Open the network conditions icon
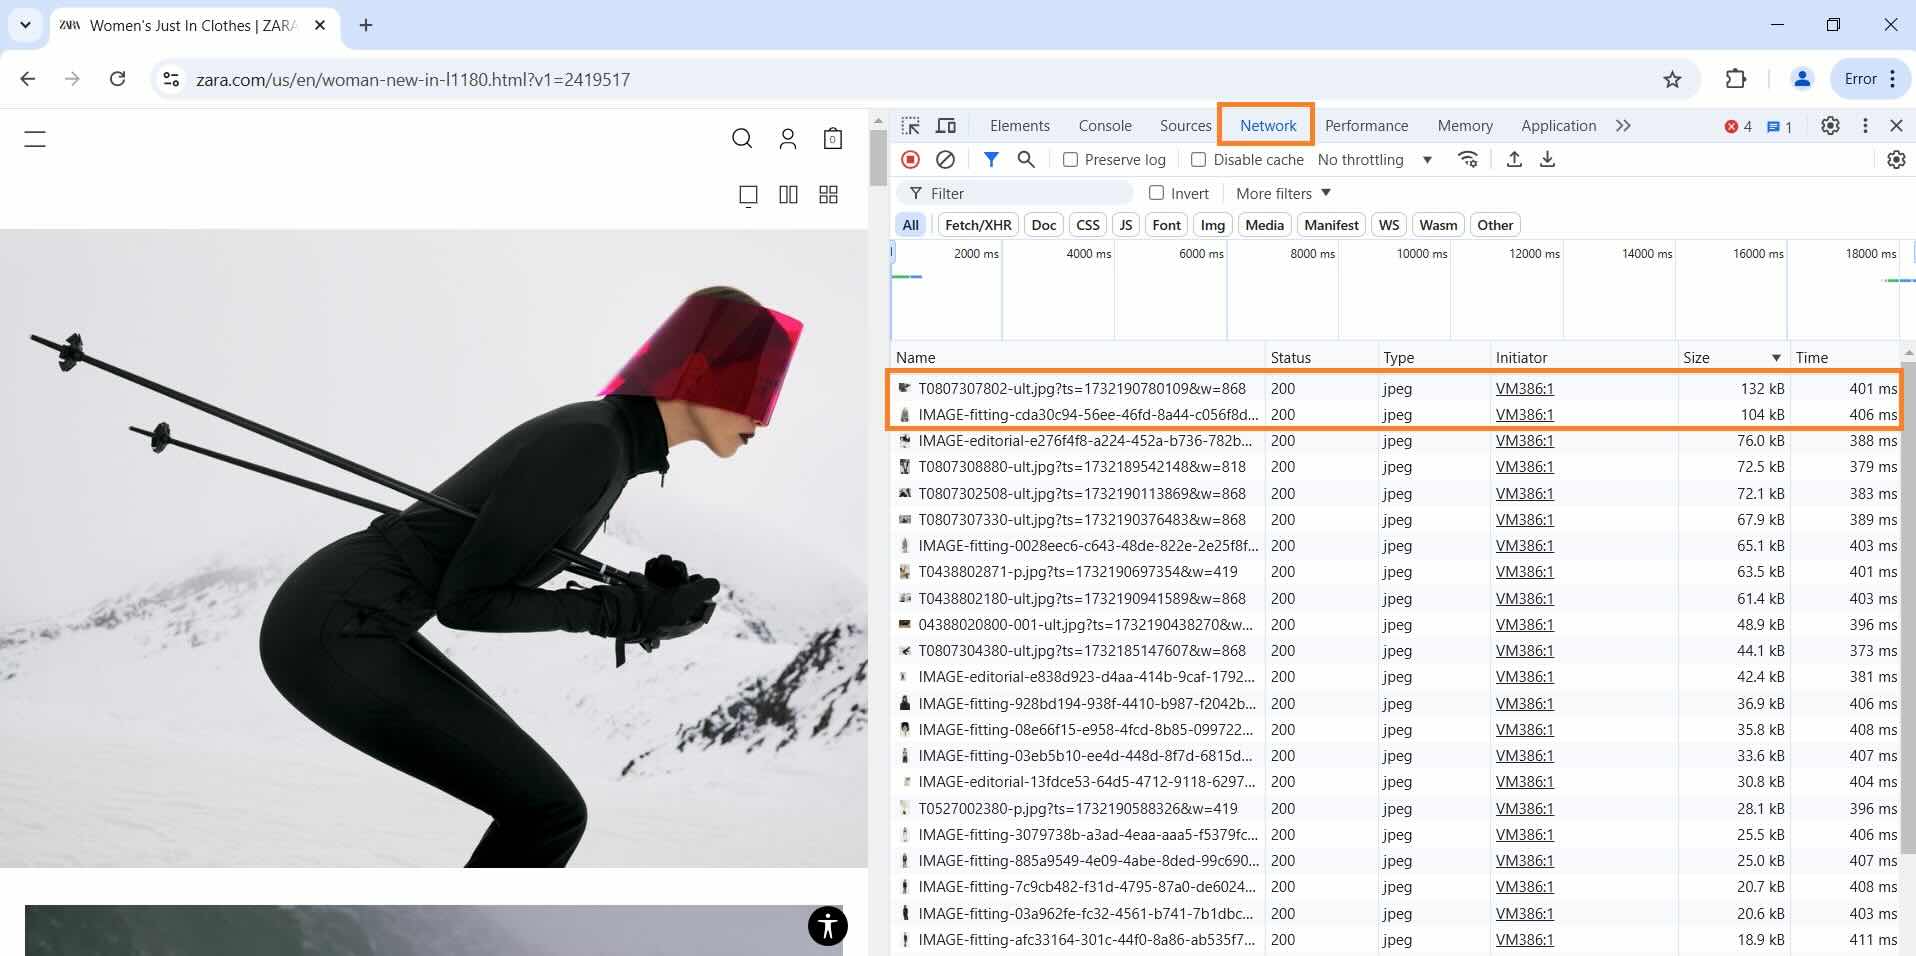1916x956 pixels. [1467, 159]
